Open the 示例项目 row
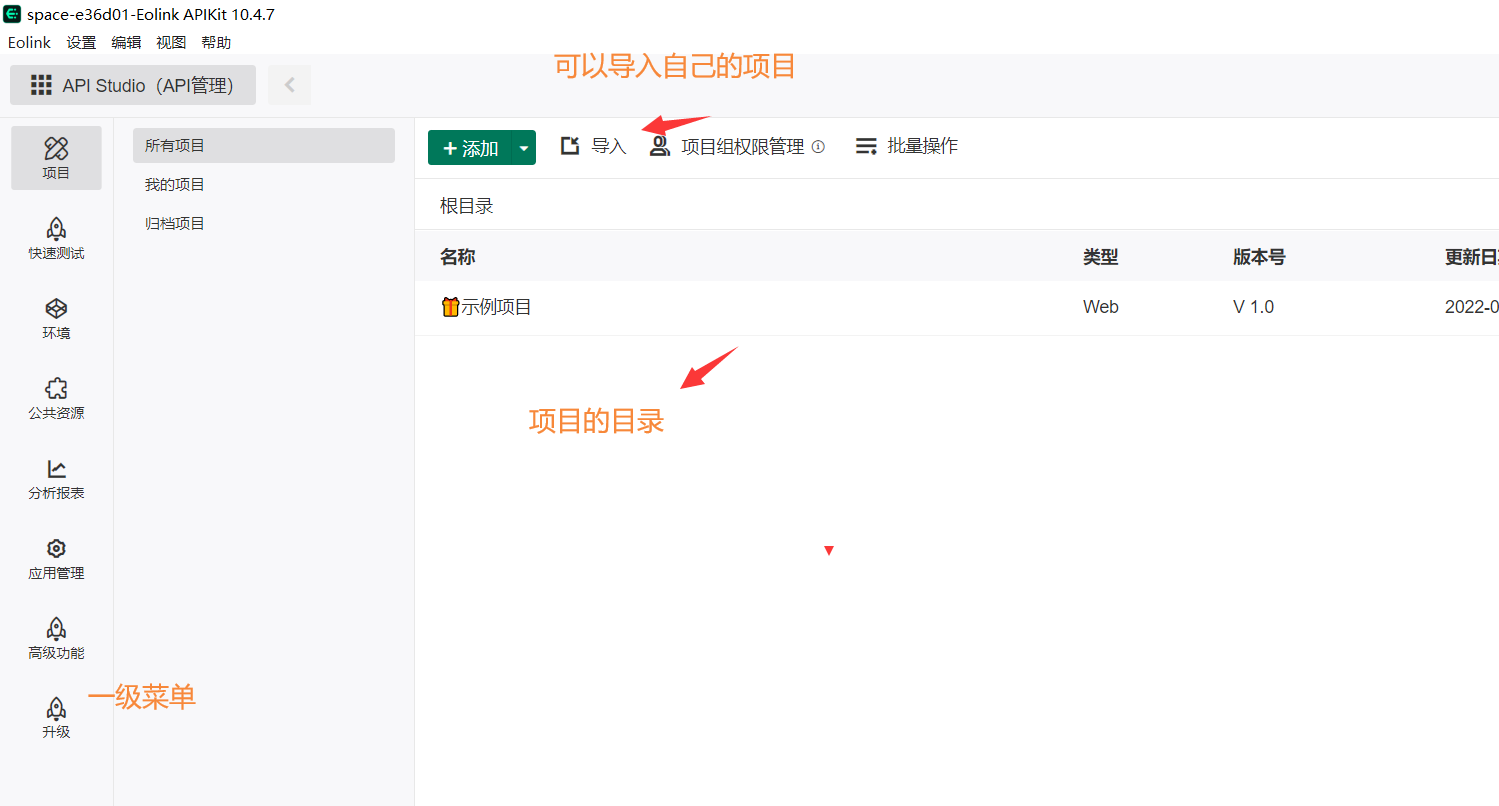Screen dimensions: 1499x806 click(957, 307)
